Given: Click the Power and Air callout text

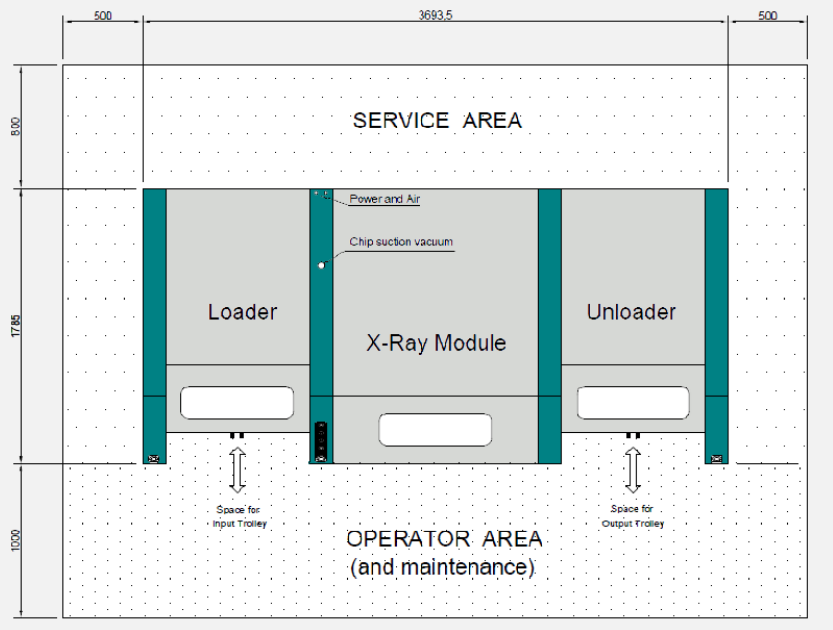Looking at the screenshot, I should 385,199.
